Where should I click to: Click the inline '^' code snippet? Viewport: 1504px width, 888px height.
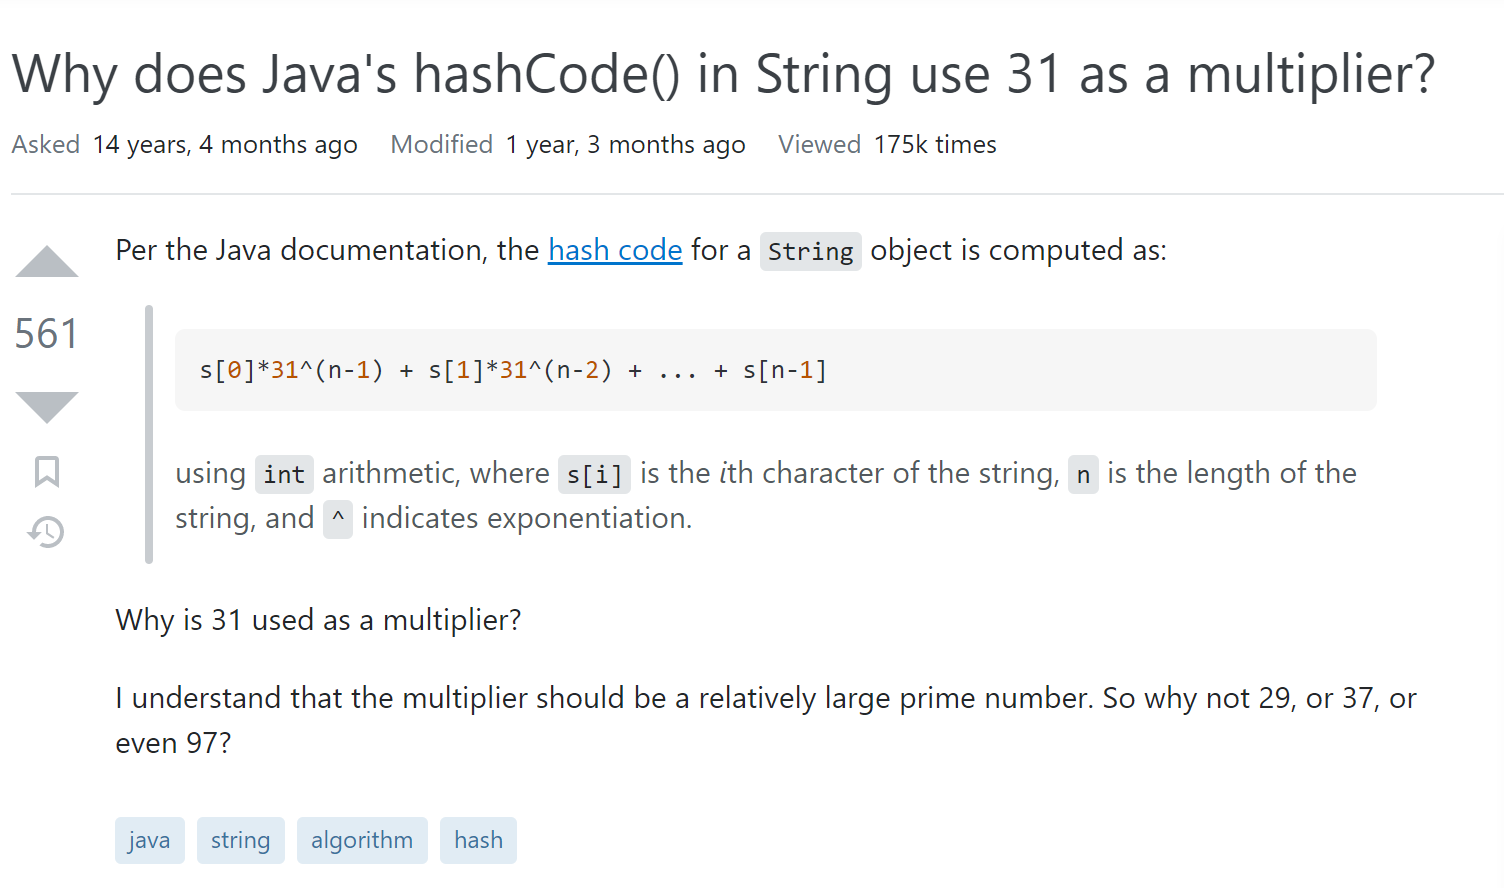tap(338, 519)
